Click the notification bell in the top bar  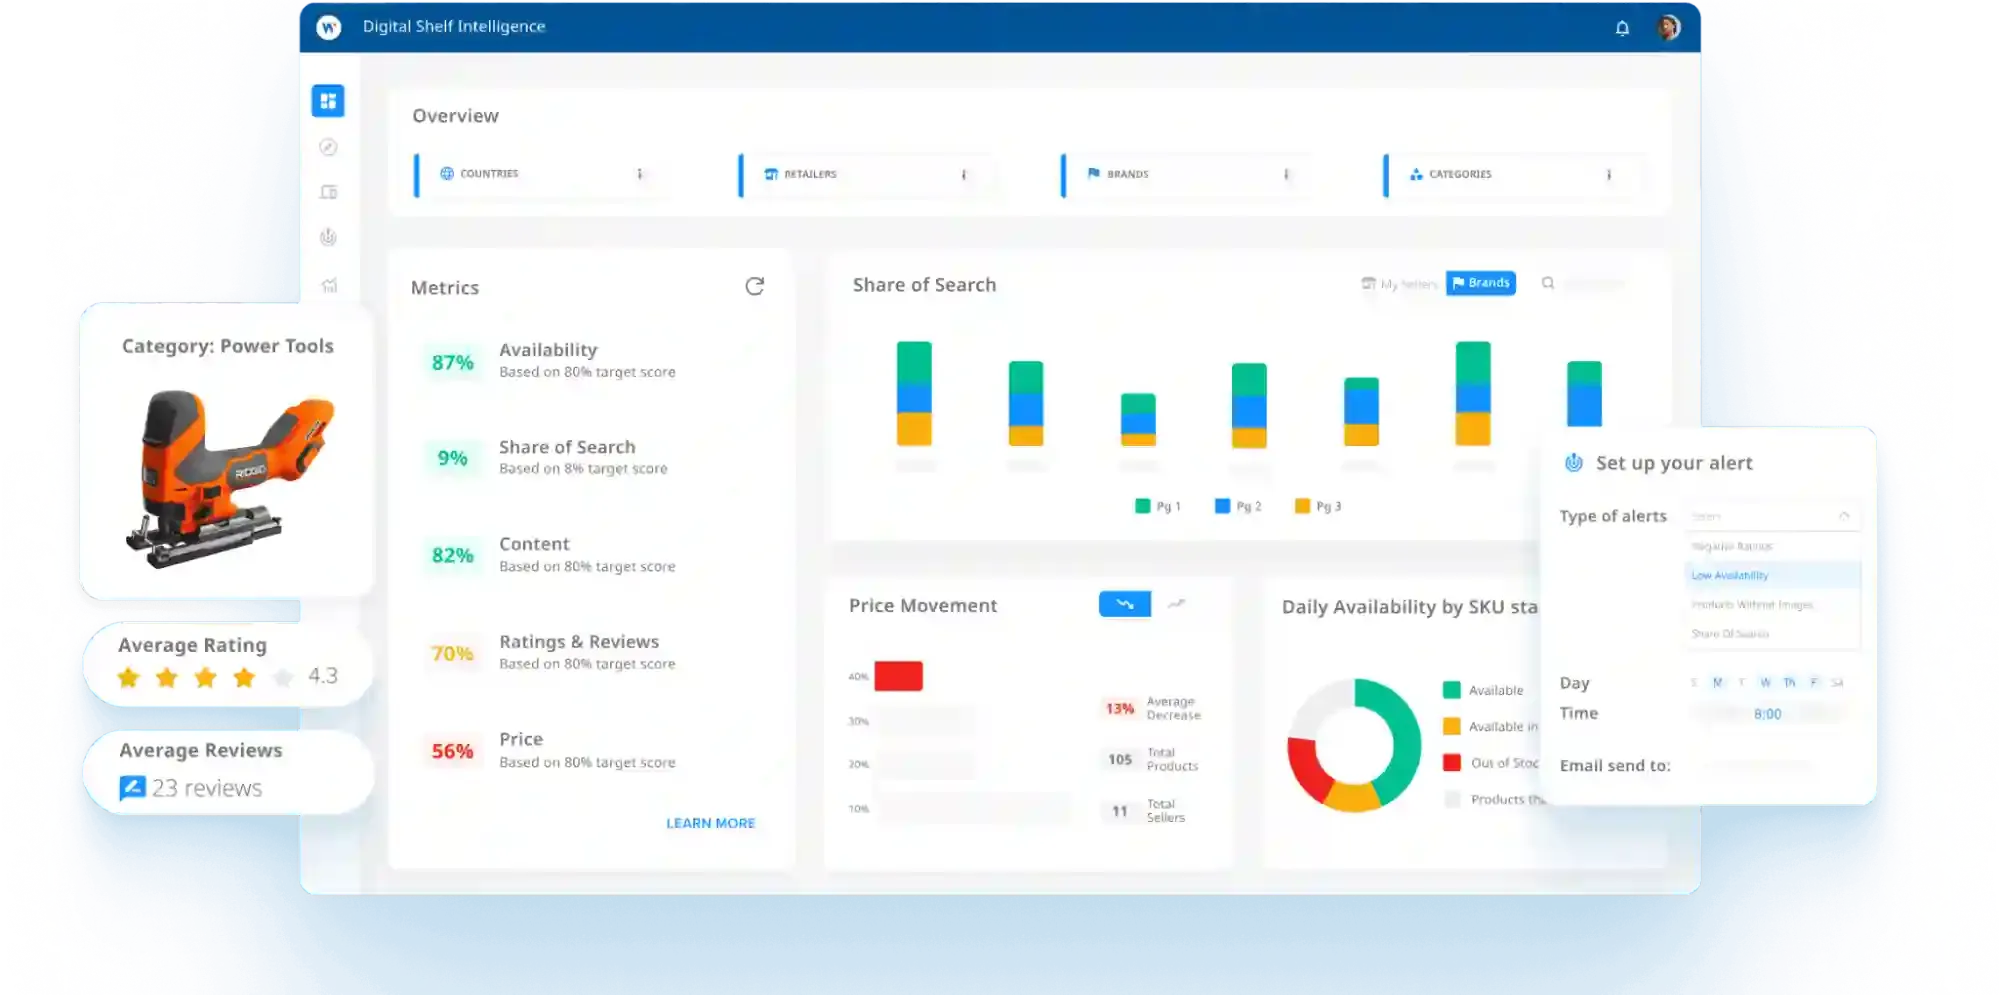tap(1622, 27)
